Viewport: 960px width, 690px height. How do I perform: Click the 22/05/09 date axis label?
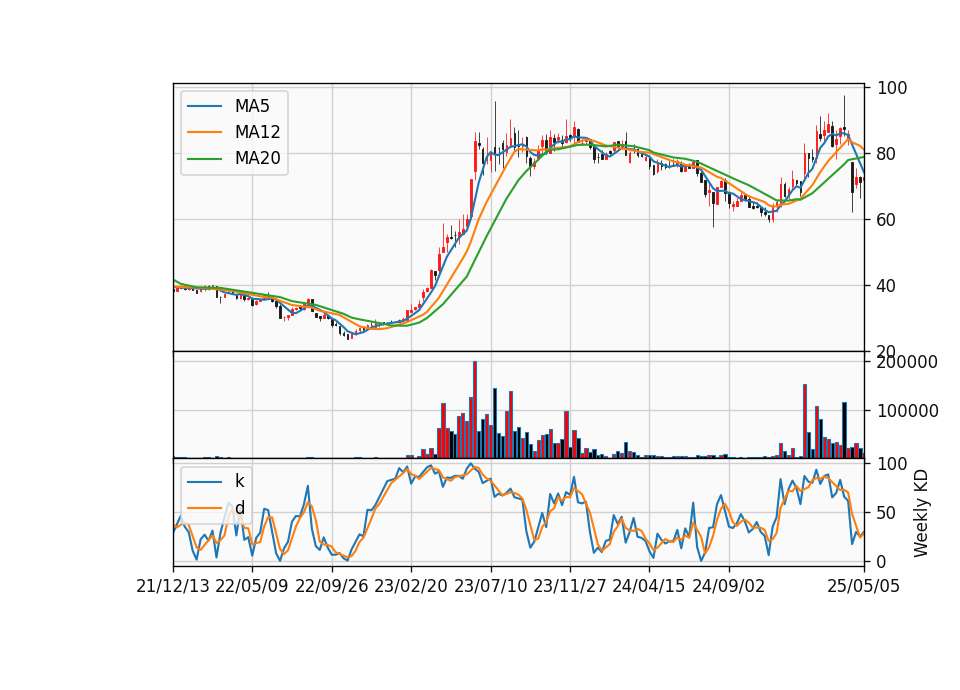(x=252, y=587)
